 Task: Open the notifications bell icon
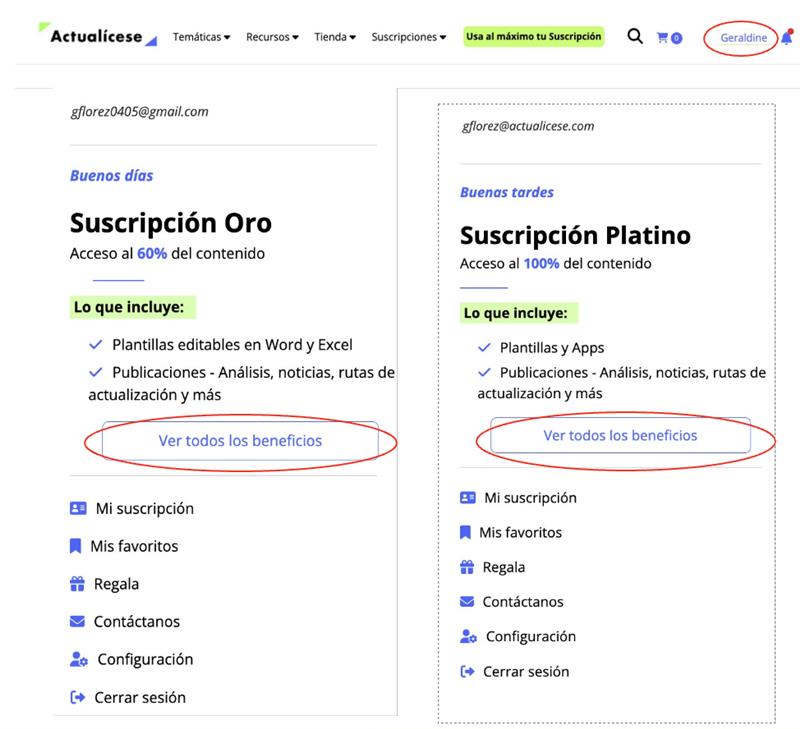[x=787, y=37]
